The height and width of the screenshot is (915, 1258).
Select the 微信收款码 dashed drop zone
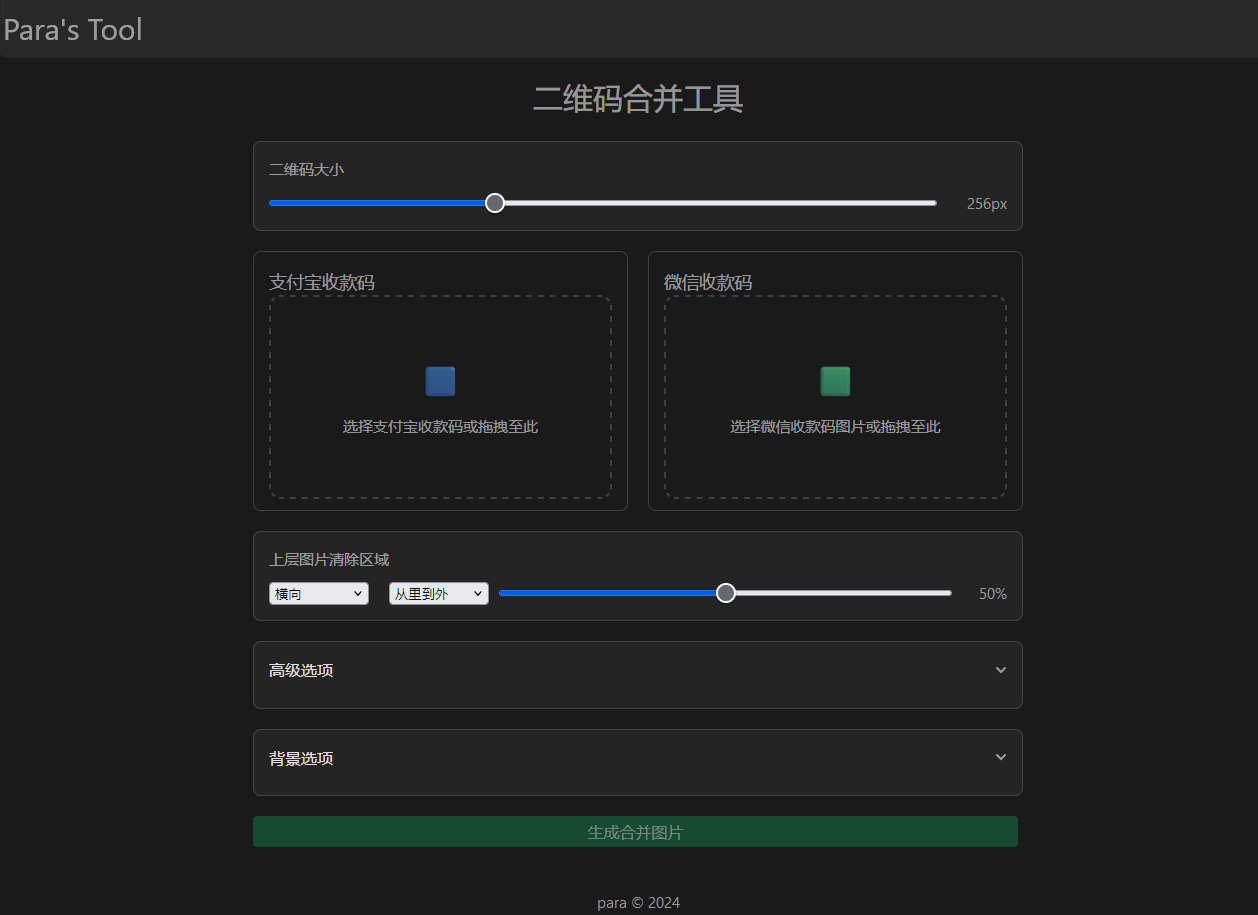pyautogui.click(x=835, y=397)
